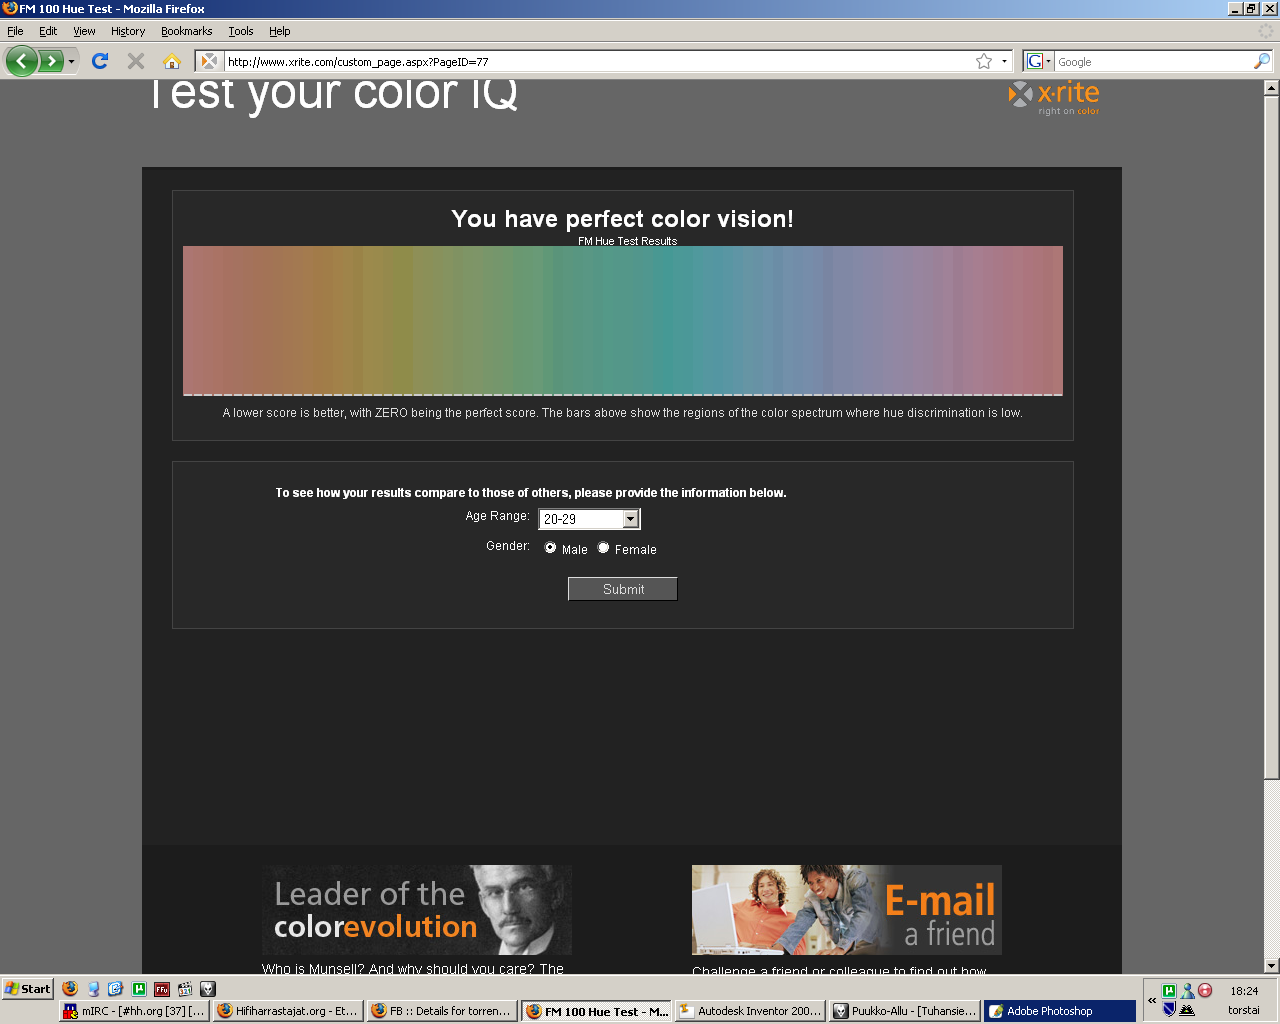The height and width of the screenshot is (1024, 1280).
Task: Select the Female radio button
Action: (603, 548)
